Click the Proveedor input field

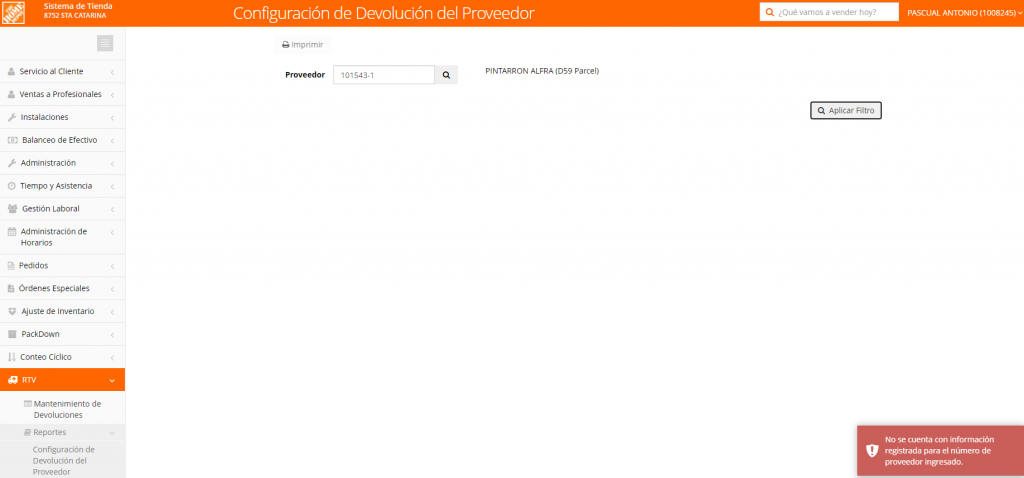(x=384, y=75)
